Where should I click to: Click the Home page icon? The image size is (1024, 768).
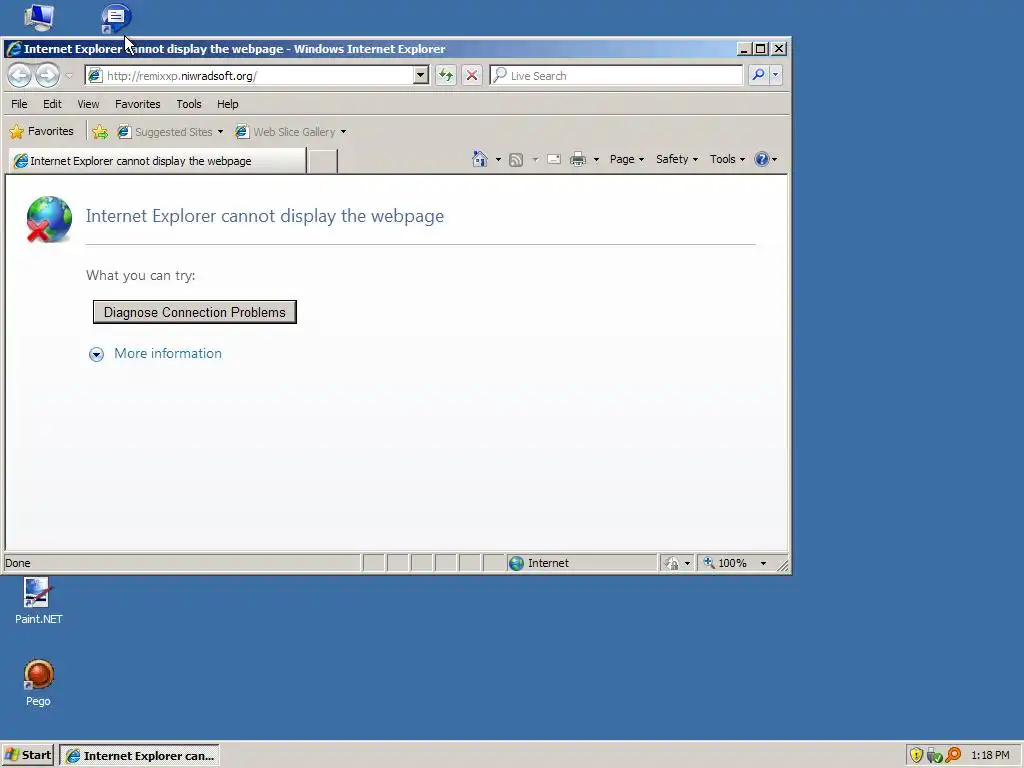point(480,159)
